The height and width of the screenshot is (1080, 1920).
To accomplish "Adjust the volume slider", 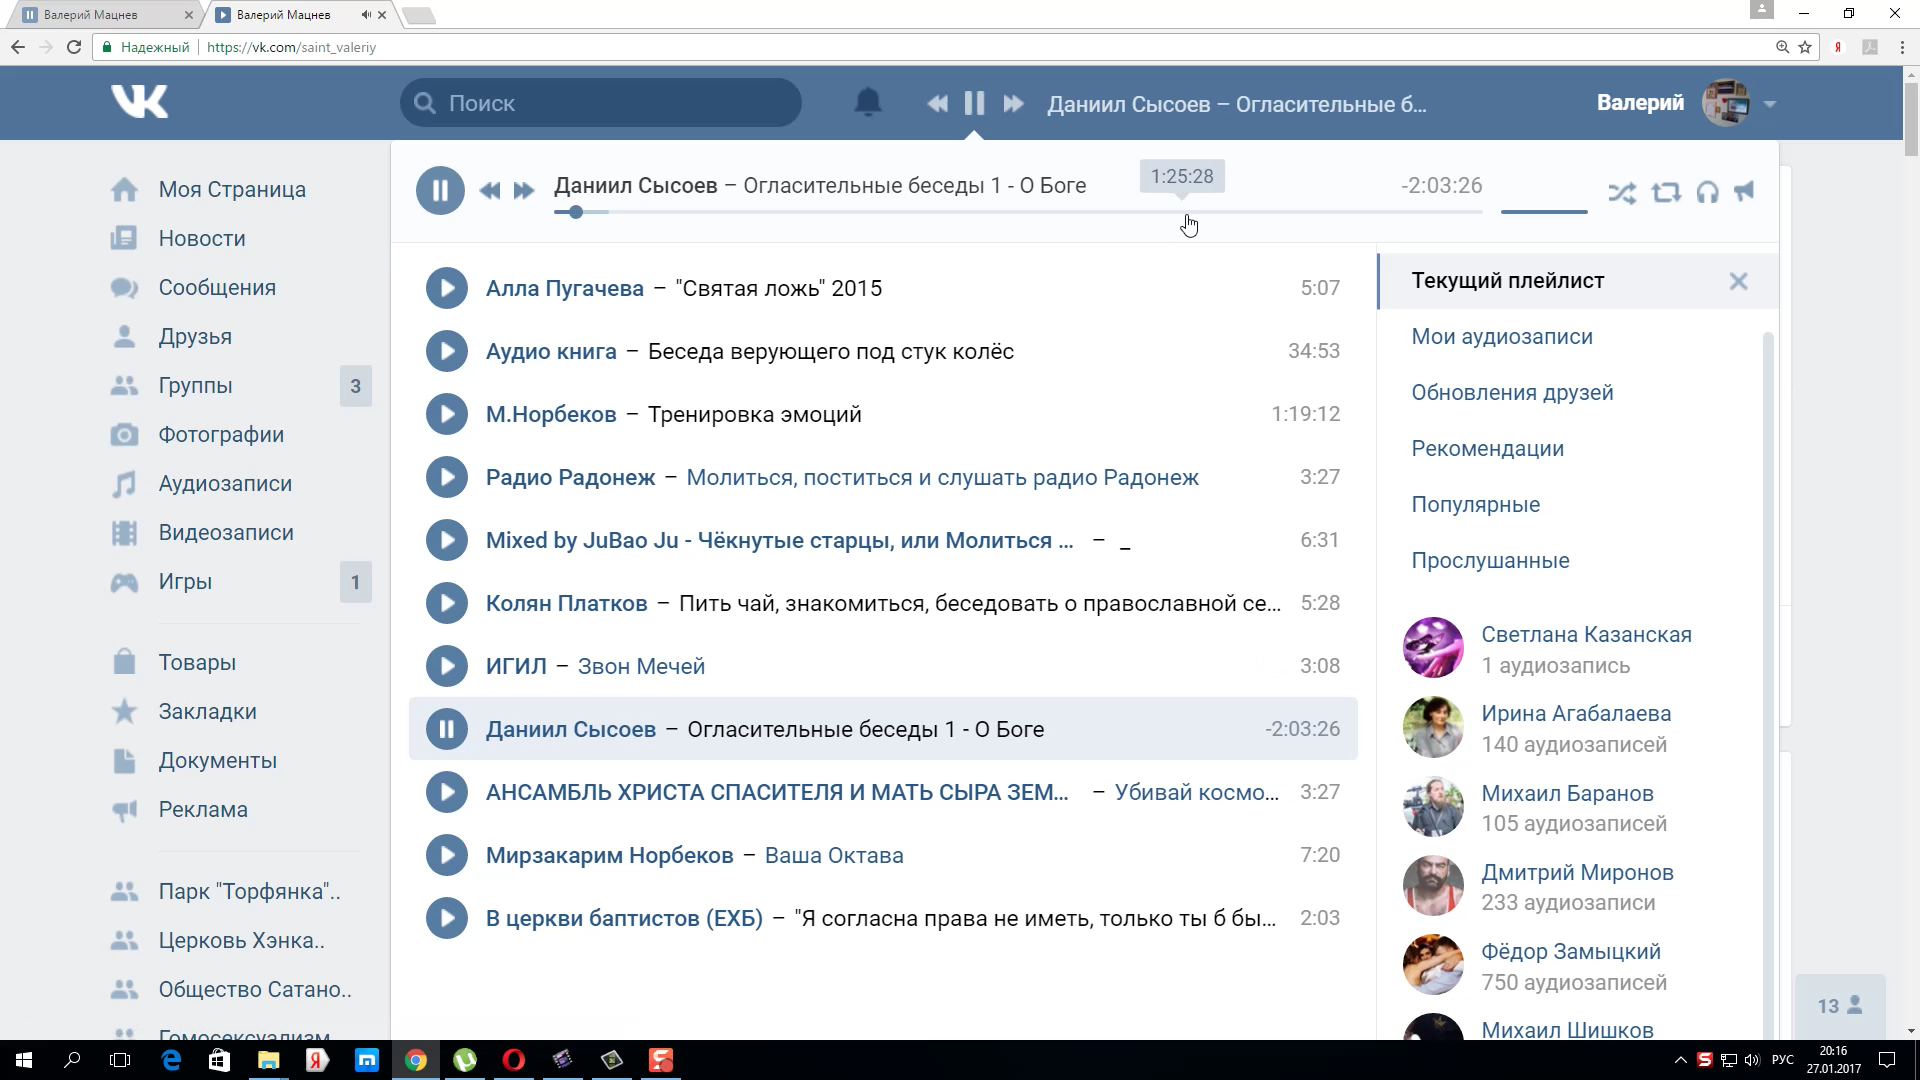I will pos(1544,211).
